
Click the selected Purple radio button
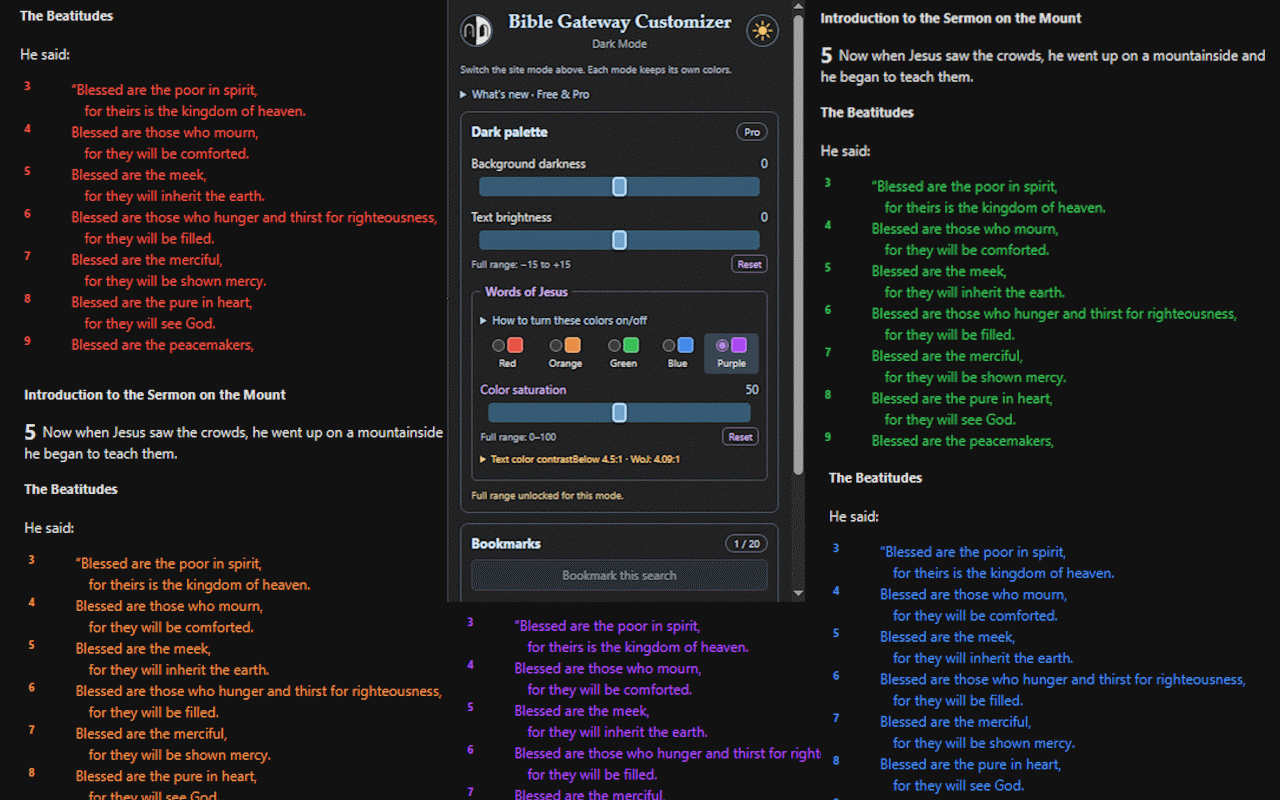pos(722,346)
